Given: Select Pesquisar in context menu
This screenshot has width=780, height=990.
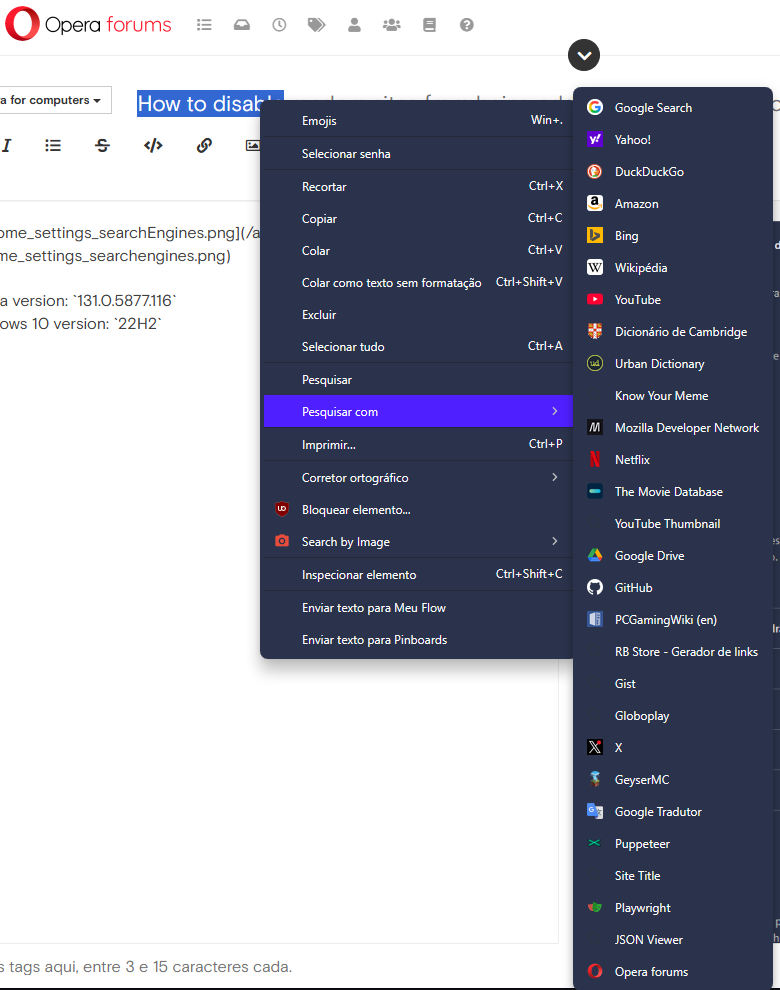Looking at the screenshot, I should pos(417,379).
